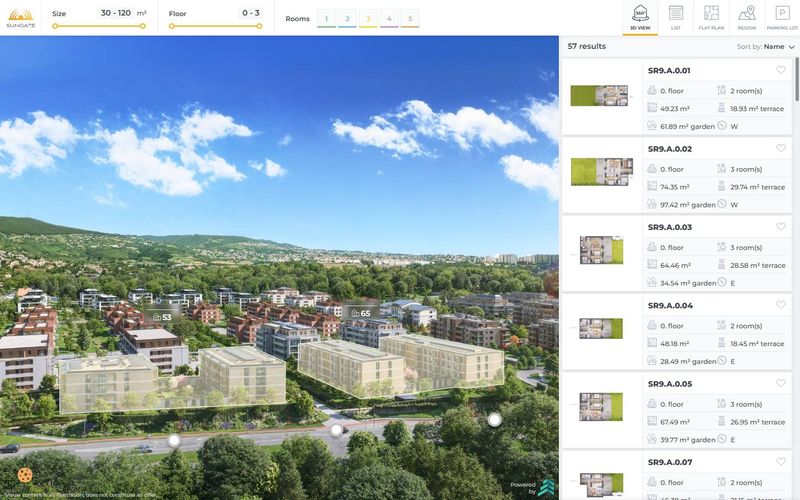Click building marker labeled 65

coord(361,313)
